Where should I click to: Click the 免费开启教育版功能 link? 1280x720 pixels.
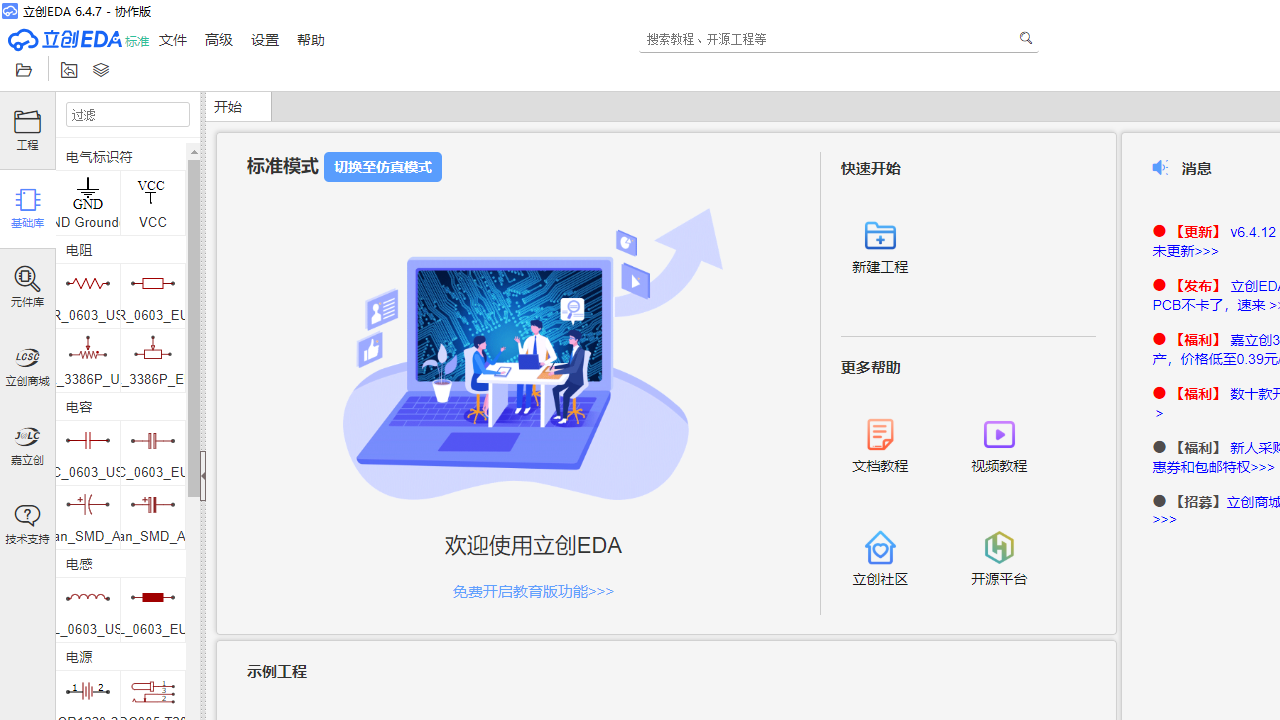tap(532, 591)
